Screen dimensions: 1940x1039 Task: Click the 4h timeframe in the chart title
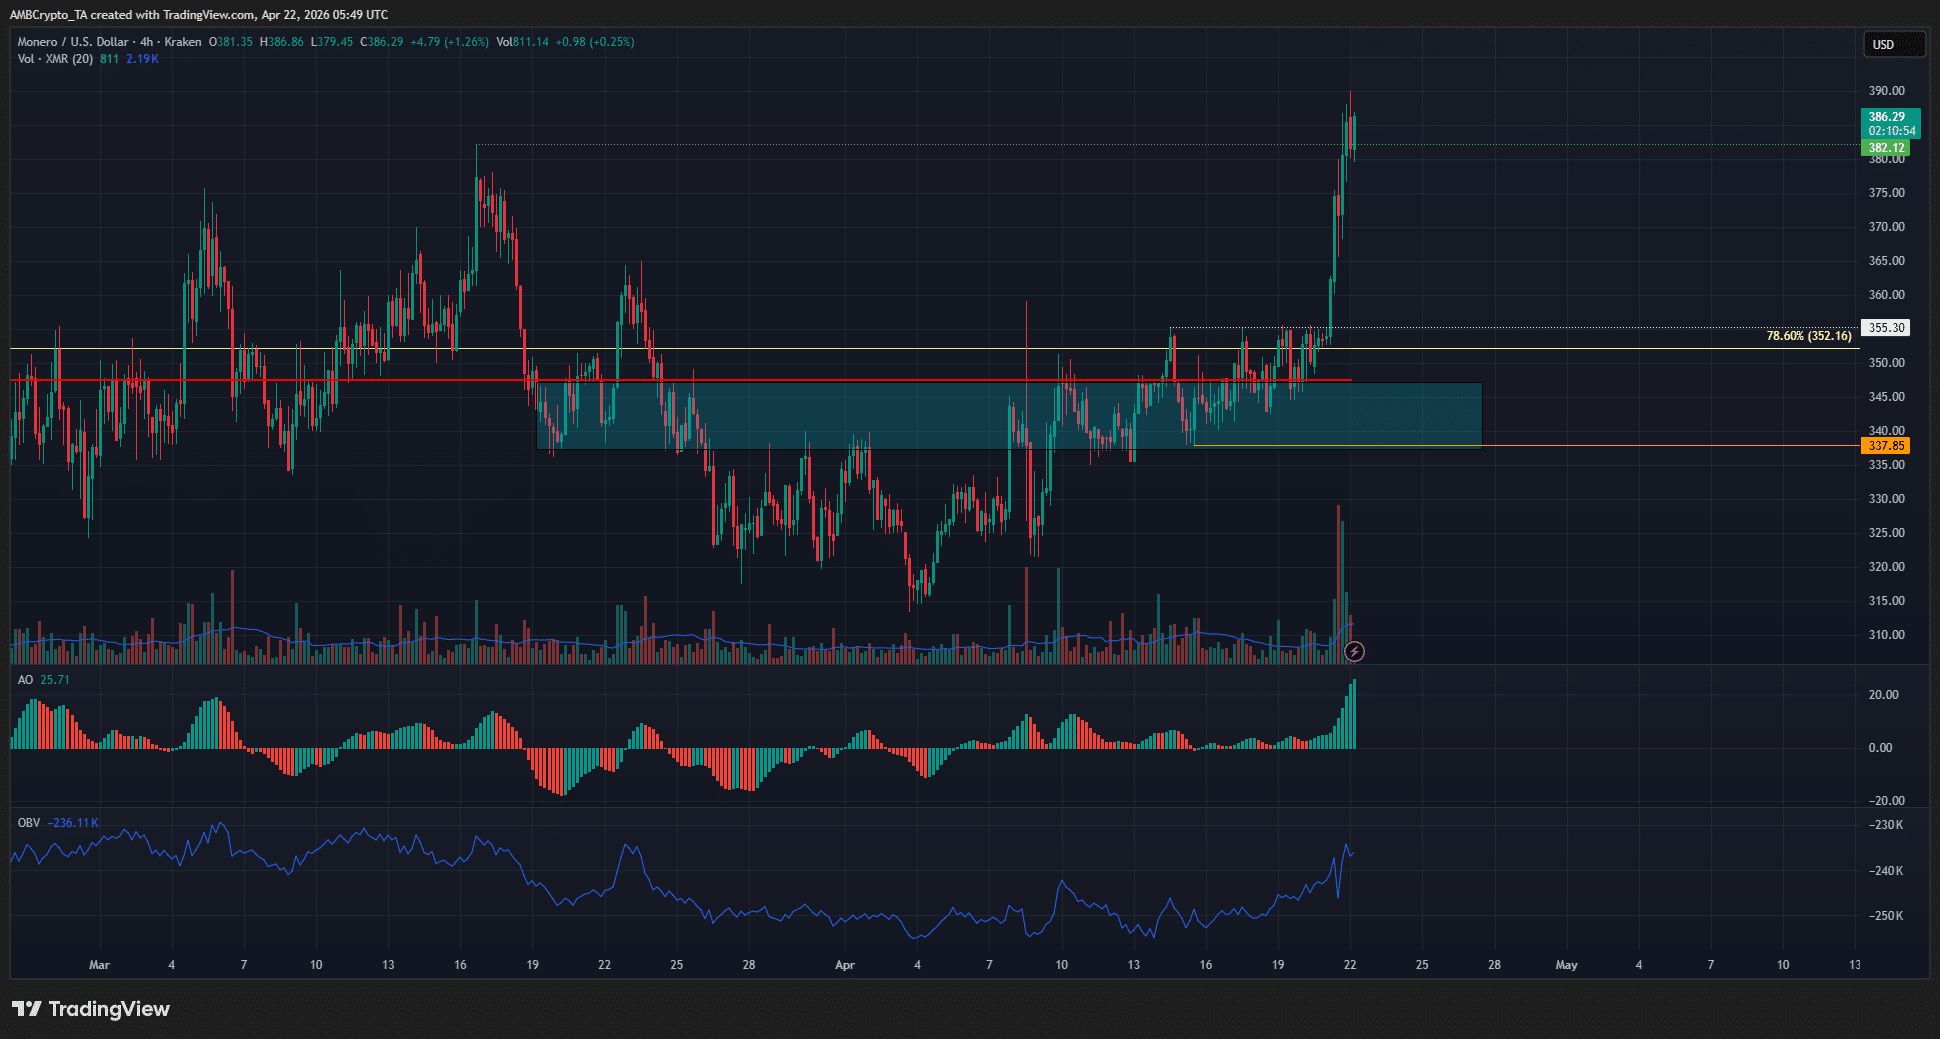point(147,42)
